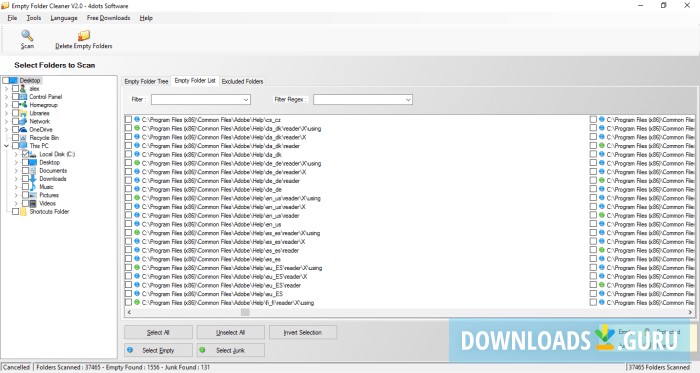Click the Network icon in tree
This screenshot has height=373, width=700.
(23, 121)
